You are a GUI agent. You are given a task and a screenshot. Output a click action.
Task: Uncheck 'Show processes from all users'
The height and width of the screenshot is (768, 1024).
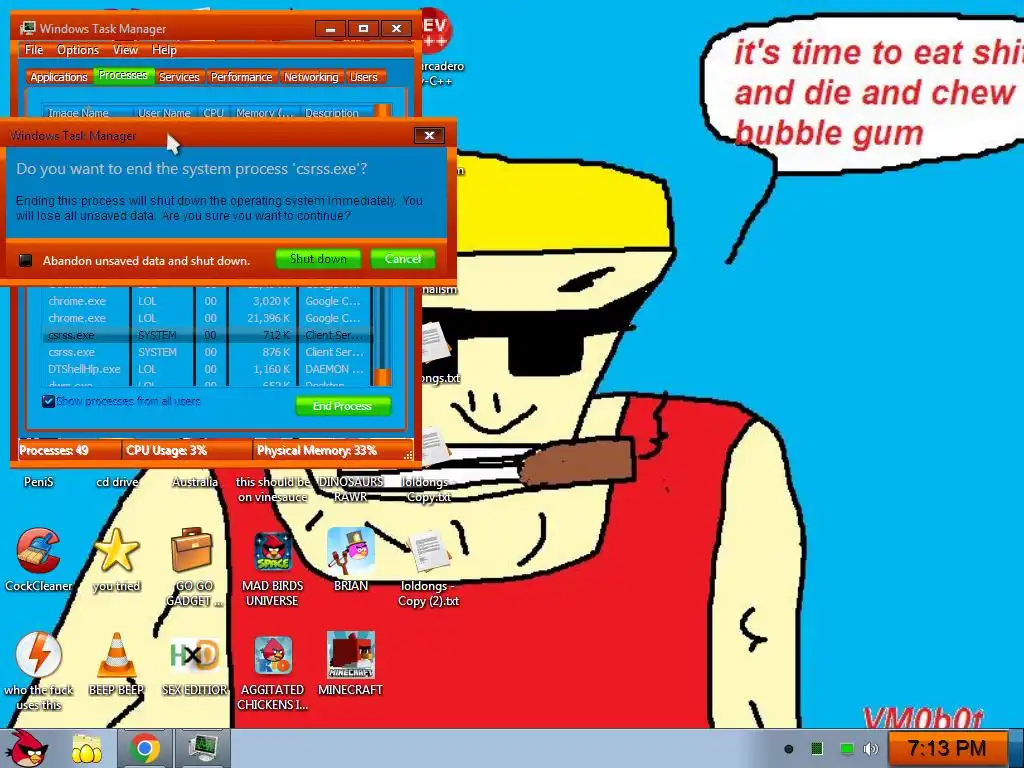[x=48, y=401]
